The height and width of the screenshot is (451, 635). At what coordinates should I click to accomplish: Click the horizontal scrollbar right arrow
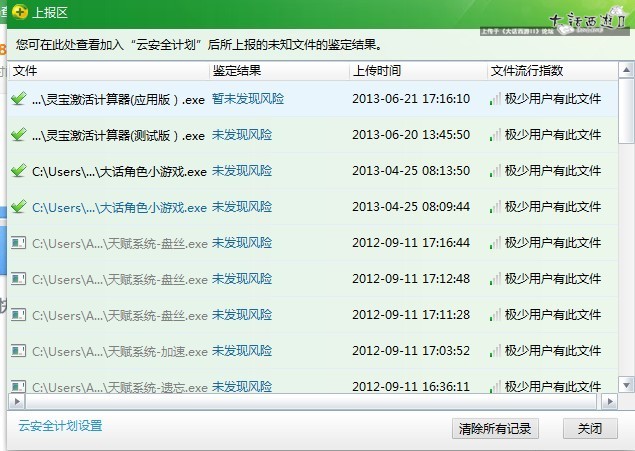click(609, 402)
